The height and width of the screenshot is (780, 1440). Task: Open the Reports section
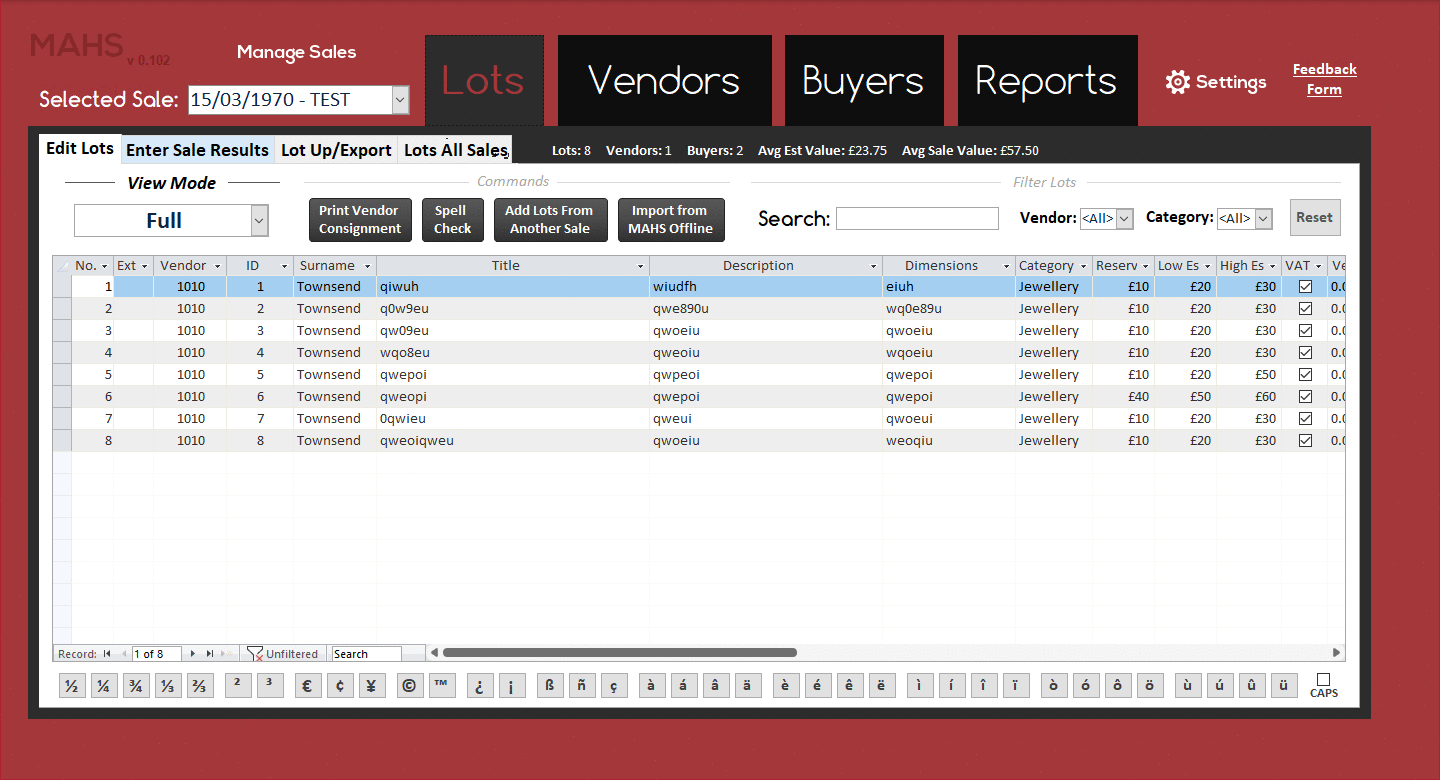(x=1047, y=81)
